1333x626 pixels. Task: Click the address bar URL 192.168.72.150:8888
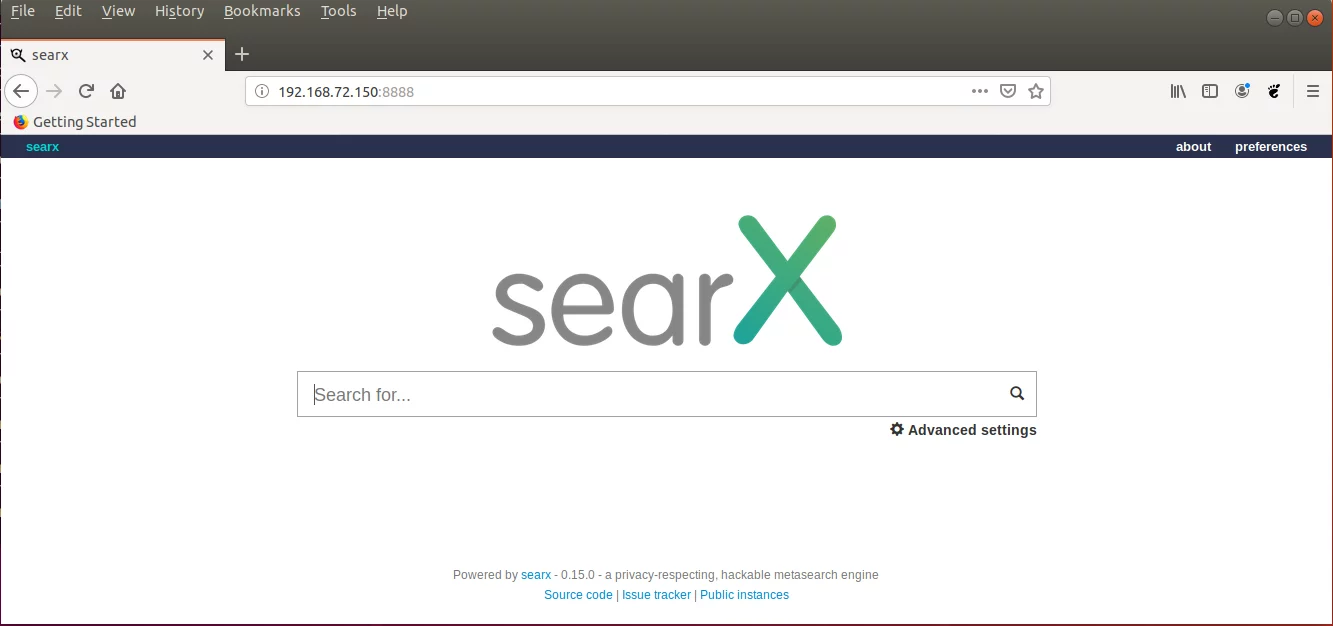pos(346,91)
